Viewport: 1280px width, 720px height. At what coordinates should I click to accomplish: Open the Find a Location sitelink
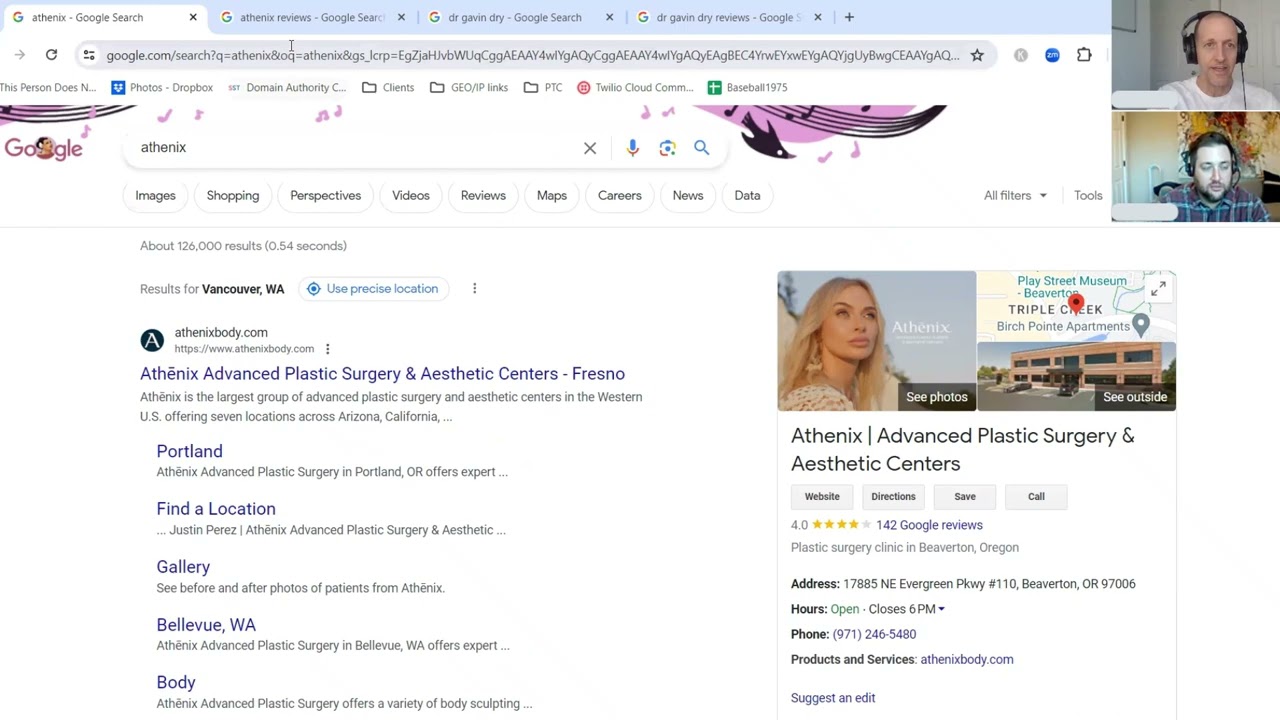[x=216, y=510]
